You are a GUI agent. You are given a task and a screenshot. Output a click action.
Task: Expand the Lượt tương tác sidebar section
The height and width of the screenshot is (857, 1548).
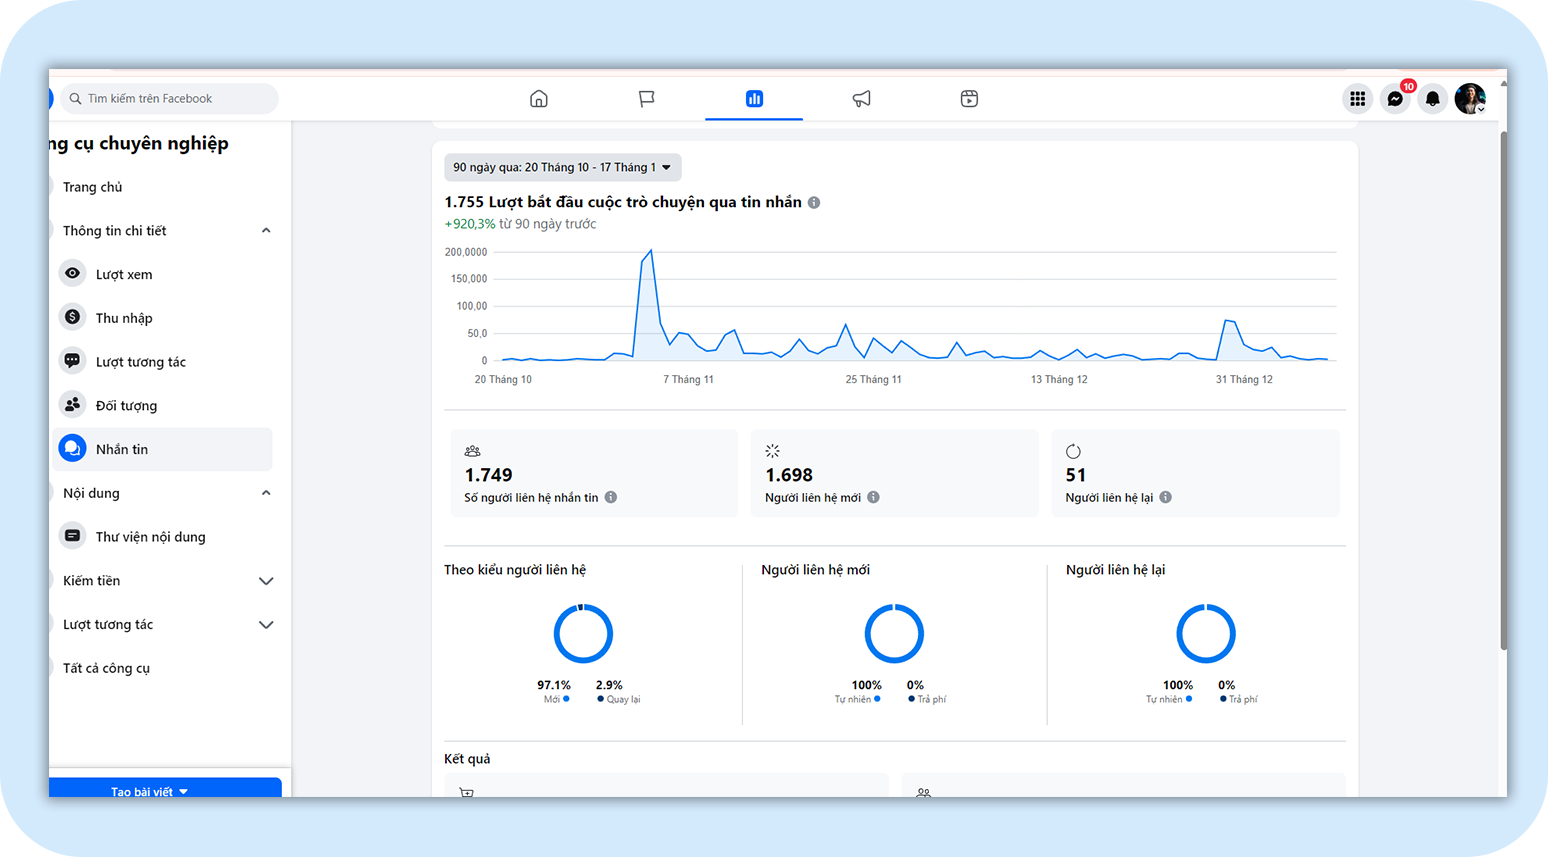[266, 625]
